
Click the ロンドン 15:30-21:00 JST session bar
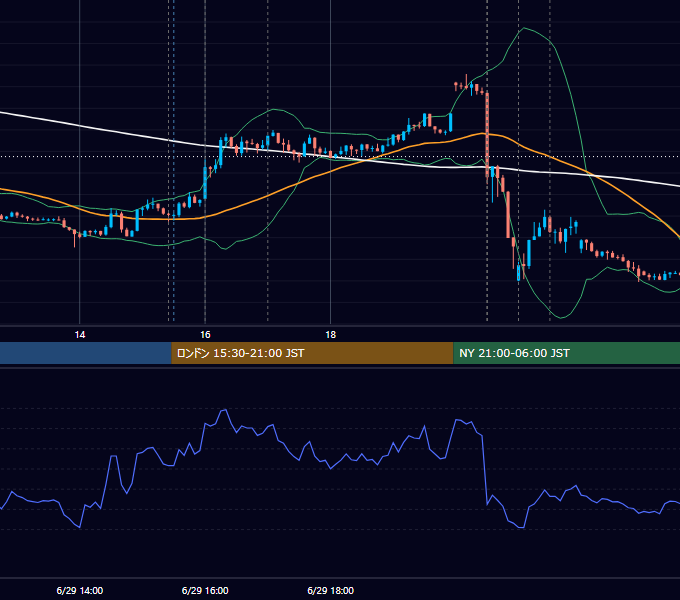312,353
